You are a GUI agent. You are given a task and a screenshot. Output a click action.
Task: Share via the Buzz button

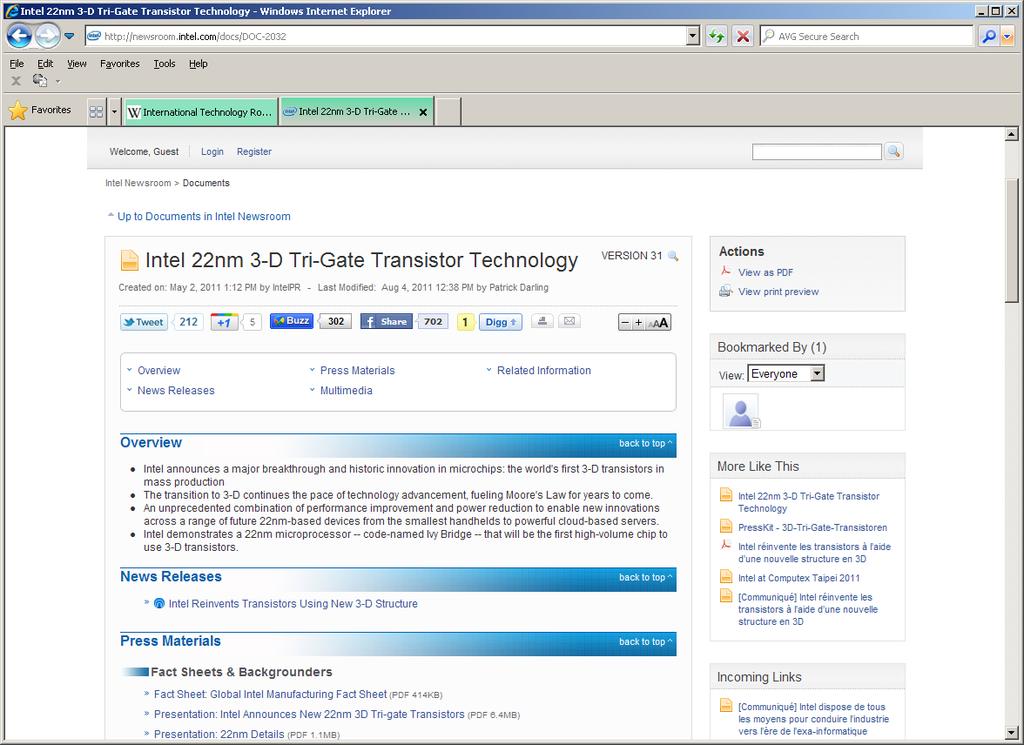[x=291, y=321]
